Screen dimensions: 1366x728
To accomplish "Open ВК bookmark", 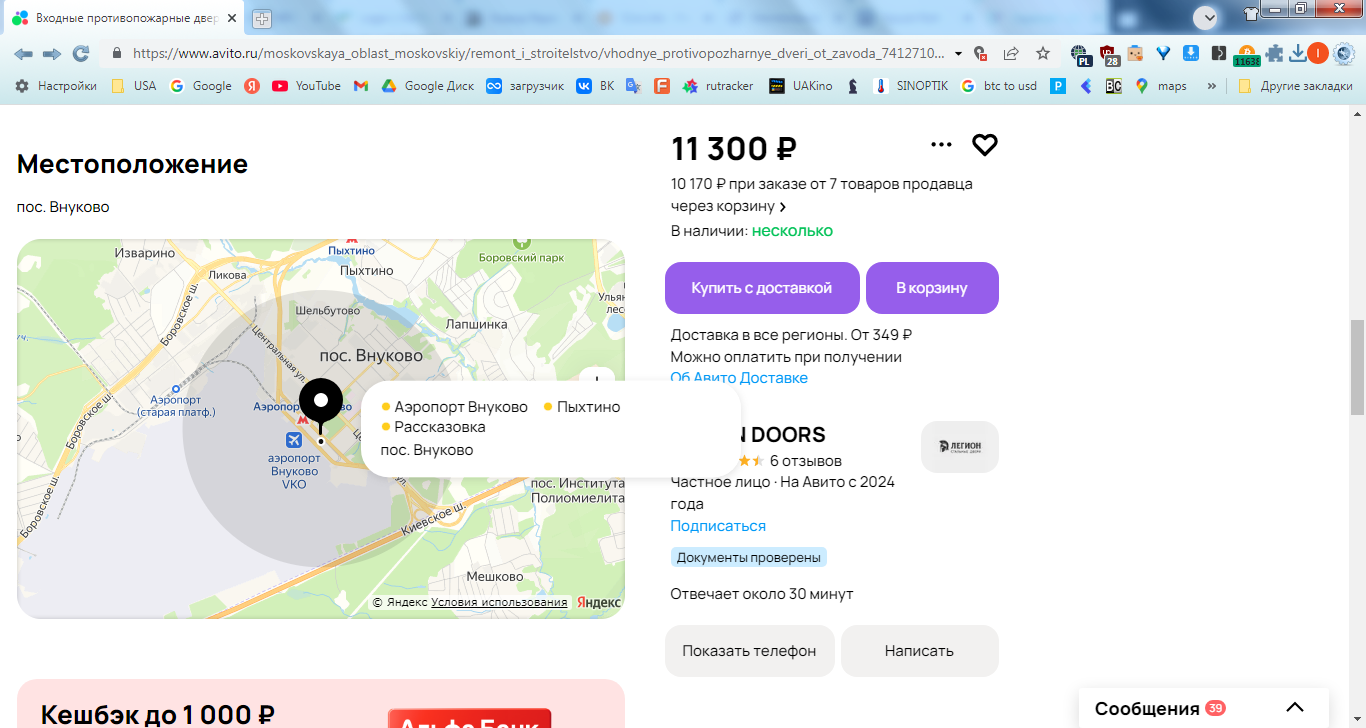I will click(x=595, y=86).
